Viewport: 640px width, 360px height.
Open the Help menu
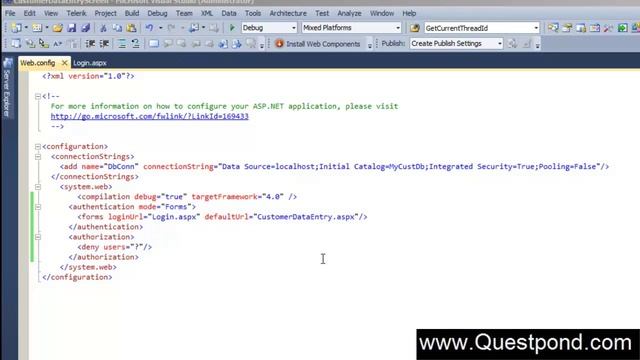coord(409,13)
